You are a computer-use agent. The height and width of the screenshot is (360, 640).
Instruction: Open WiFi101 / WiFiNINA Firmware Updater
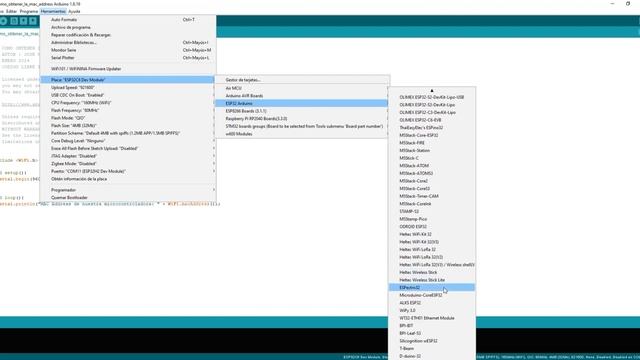pos(127,69)
